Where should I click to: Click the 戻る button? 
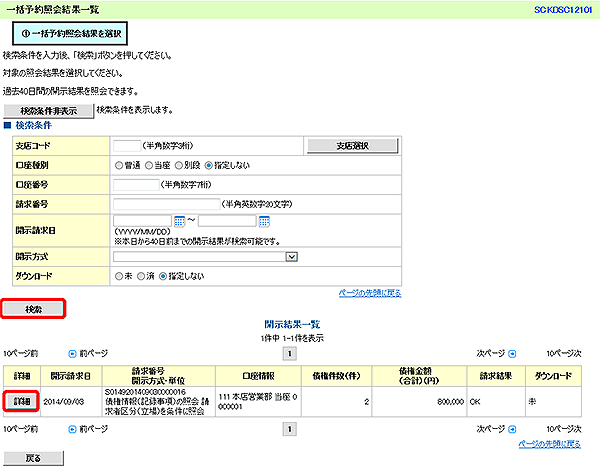[34, 458]
